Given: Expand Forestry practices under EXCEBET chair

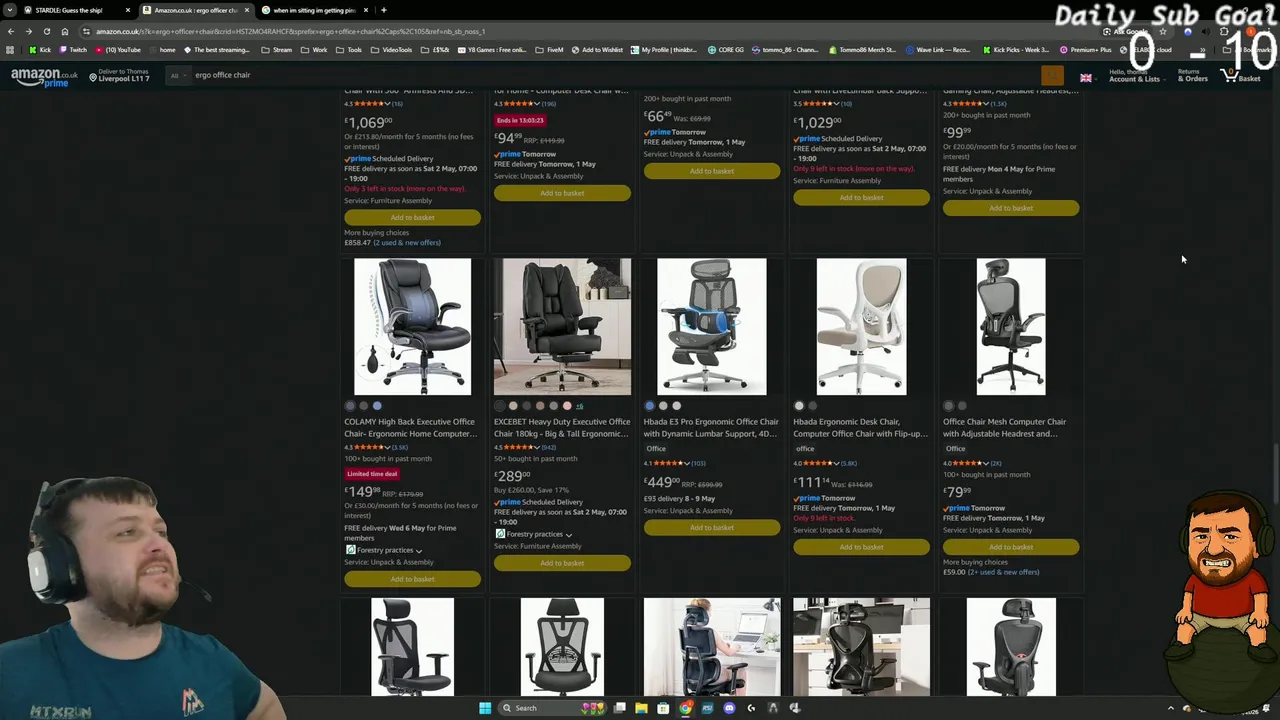Looking at the screenshot, I should (x=534, y=534).
